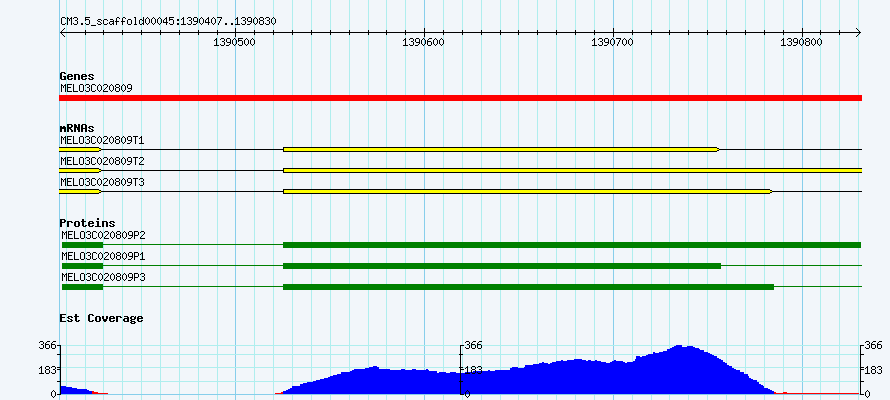Click the long green segment of MELO3C020809P3
The height and width of the screenshot is (400, 890).
(528, 287)
